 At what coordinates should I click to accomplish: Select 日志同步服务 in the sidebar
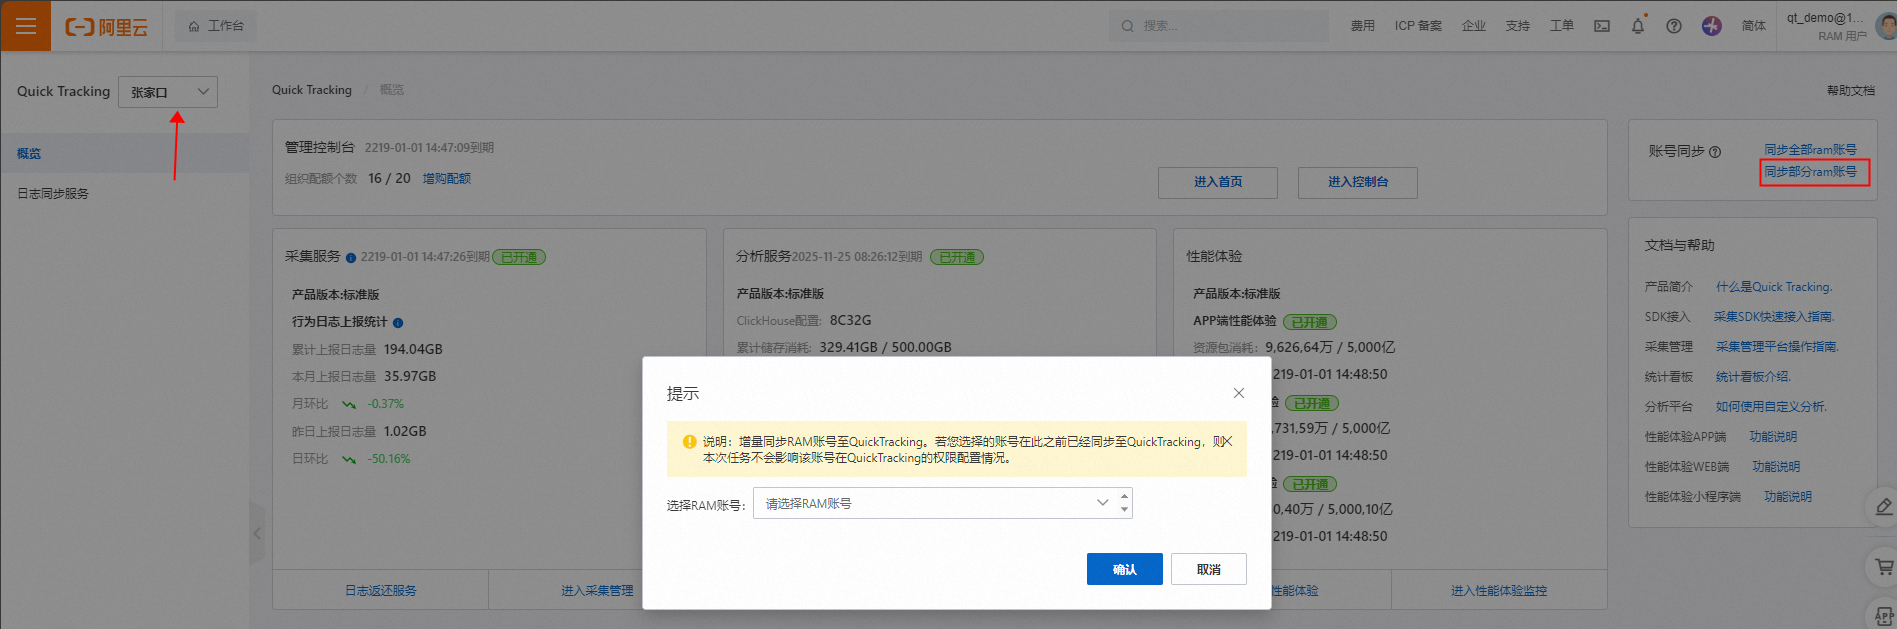[x=125, y=193]
